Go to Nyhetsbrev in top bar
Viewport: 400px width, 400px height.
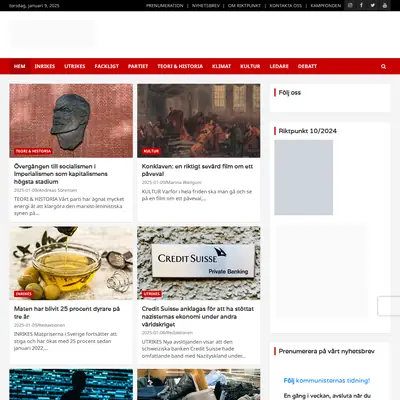(206, 6)
